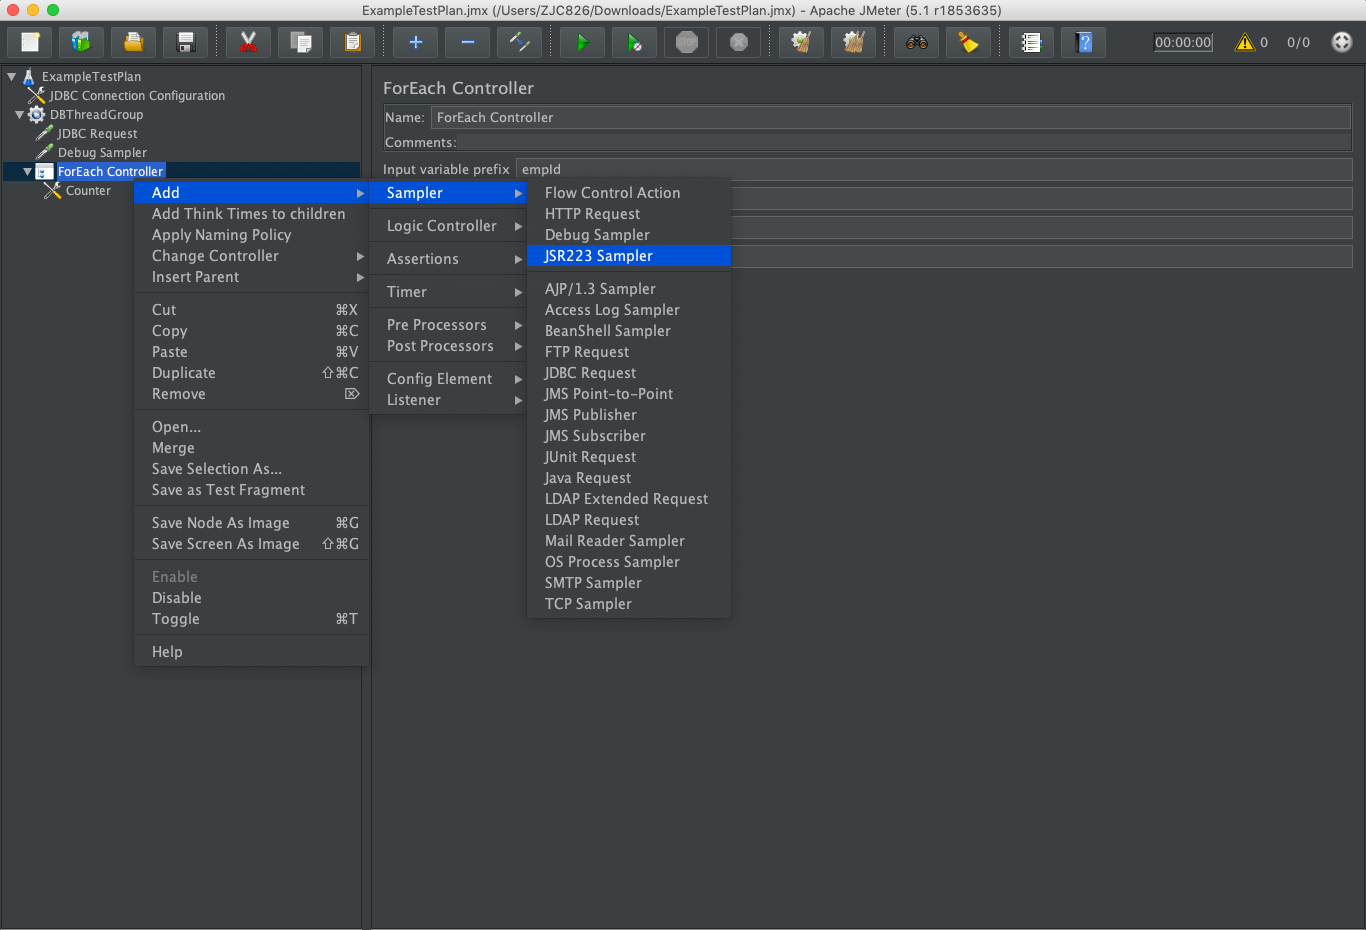Collapse the DBThreadGroup tree node

(19, 114)
